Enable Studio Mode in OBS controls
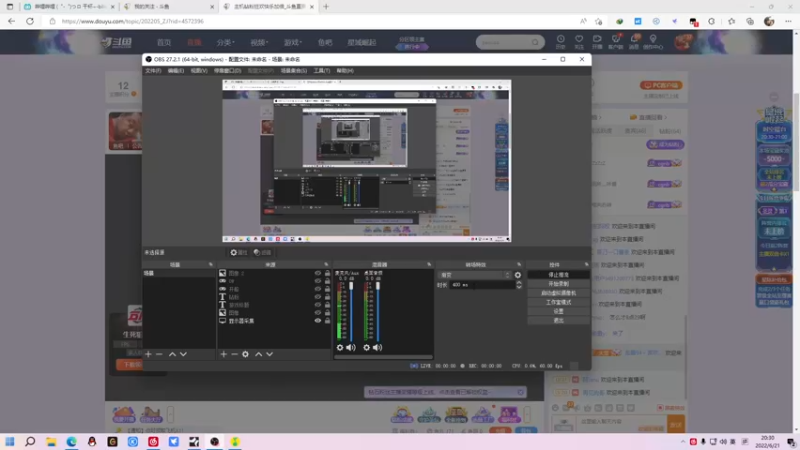The image size is (800, 450). (x=558, y=303)
